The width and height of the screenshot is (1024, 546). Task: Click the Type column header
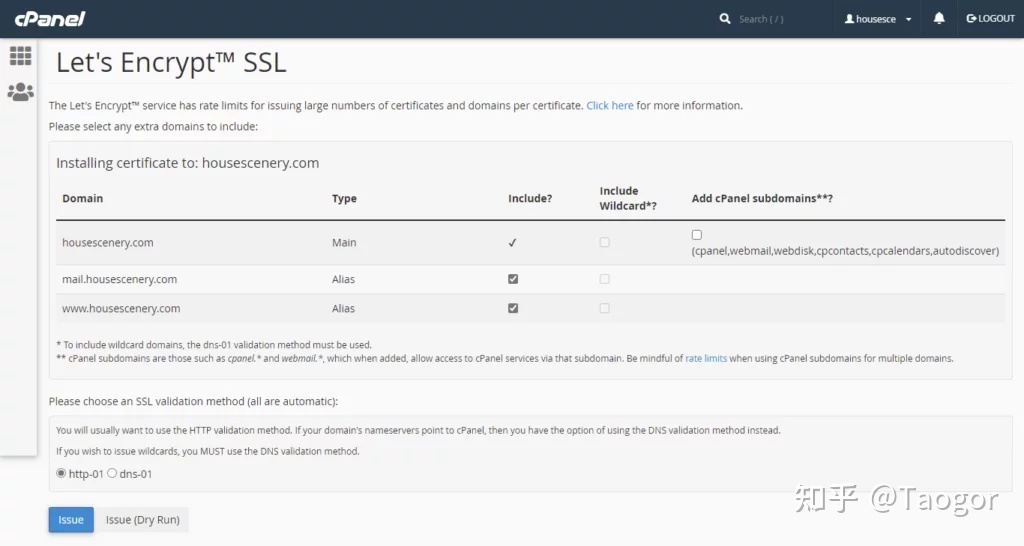click(x=344, y=198)
